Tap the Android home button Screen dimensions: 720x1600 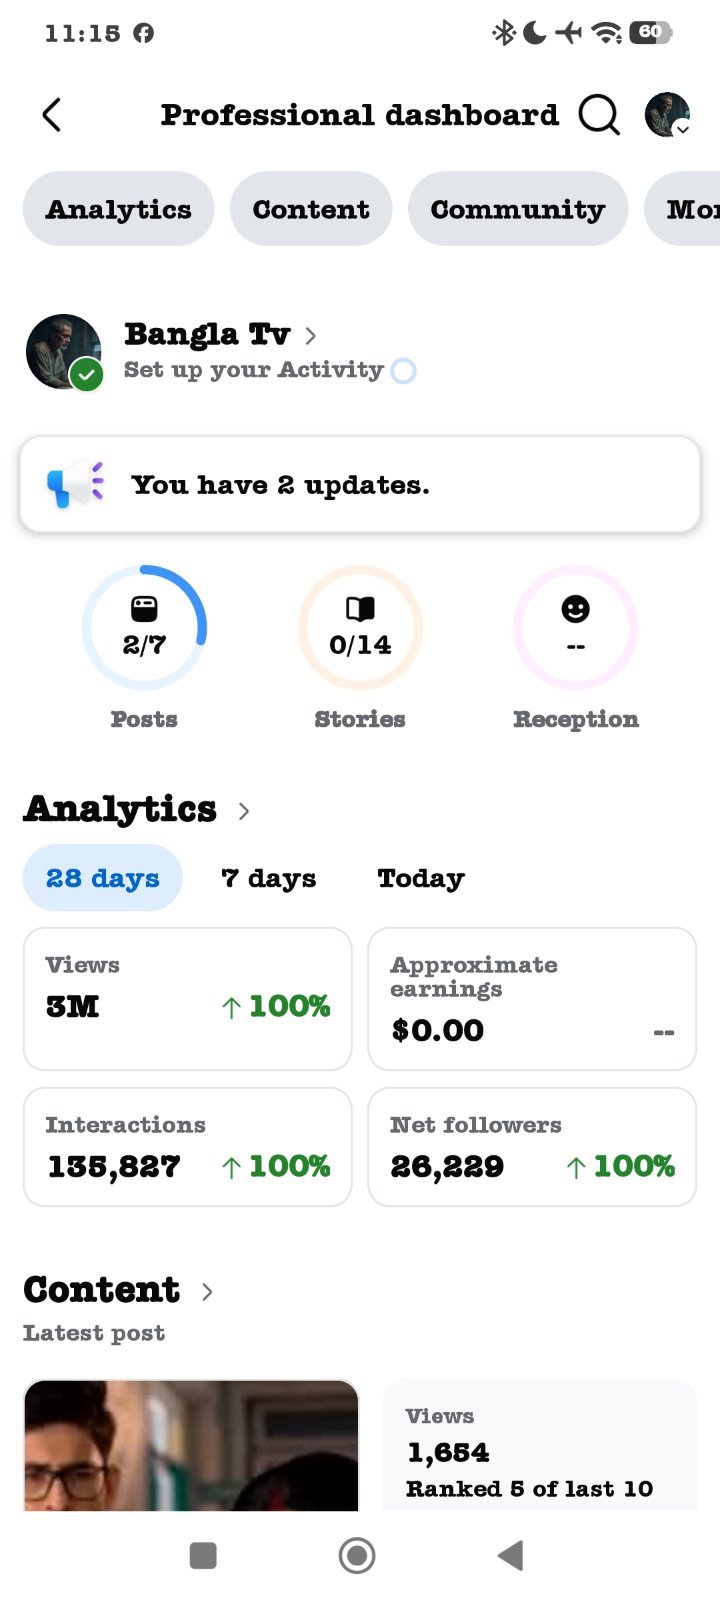(357, 1555)
